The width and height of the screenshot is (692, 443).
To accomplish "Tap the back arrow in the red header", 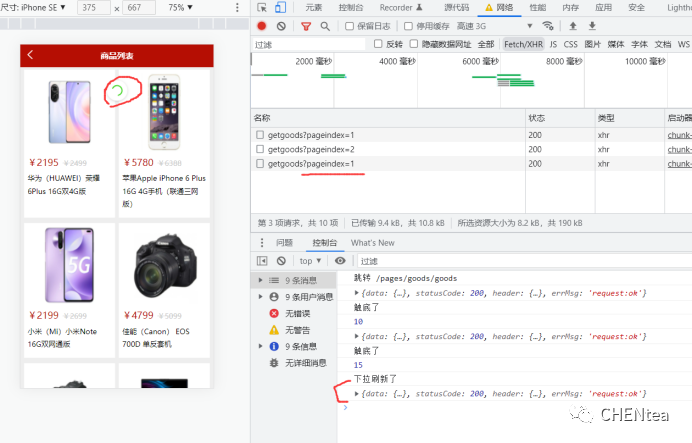I will click(30, 55).
